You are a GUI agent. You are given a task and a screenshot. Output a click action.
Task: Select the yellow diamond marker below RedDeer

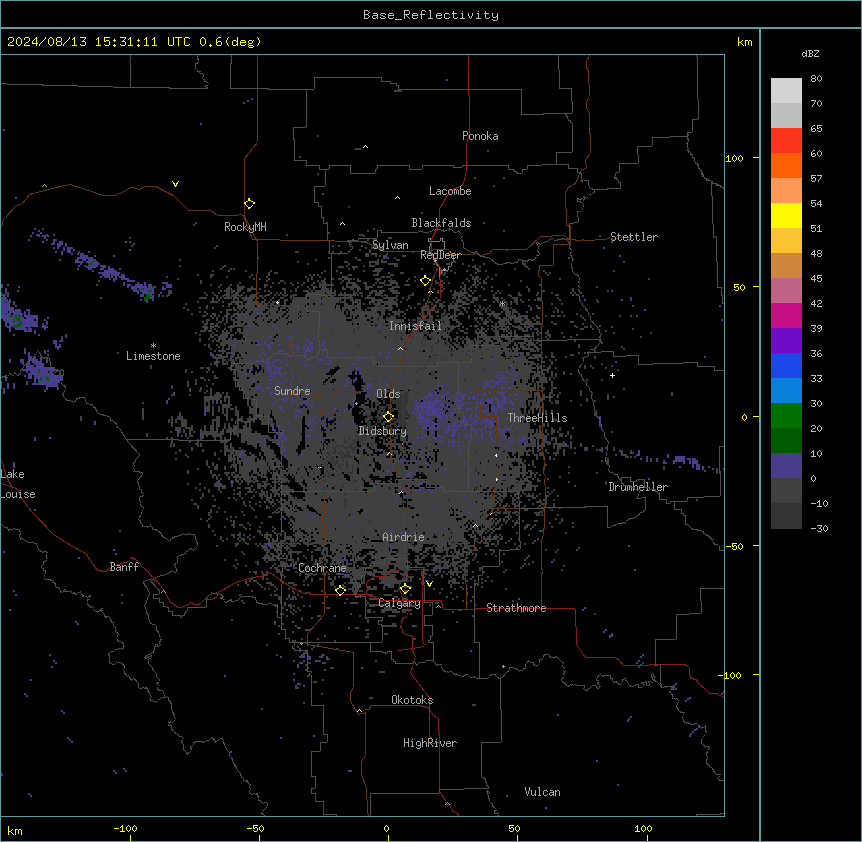point(425,281)
